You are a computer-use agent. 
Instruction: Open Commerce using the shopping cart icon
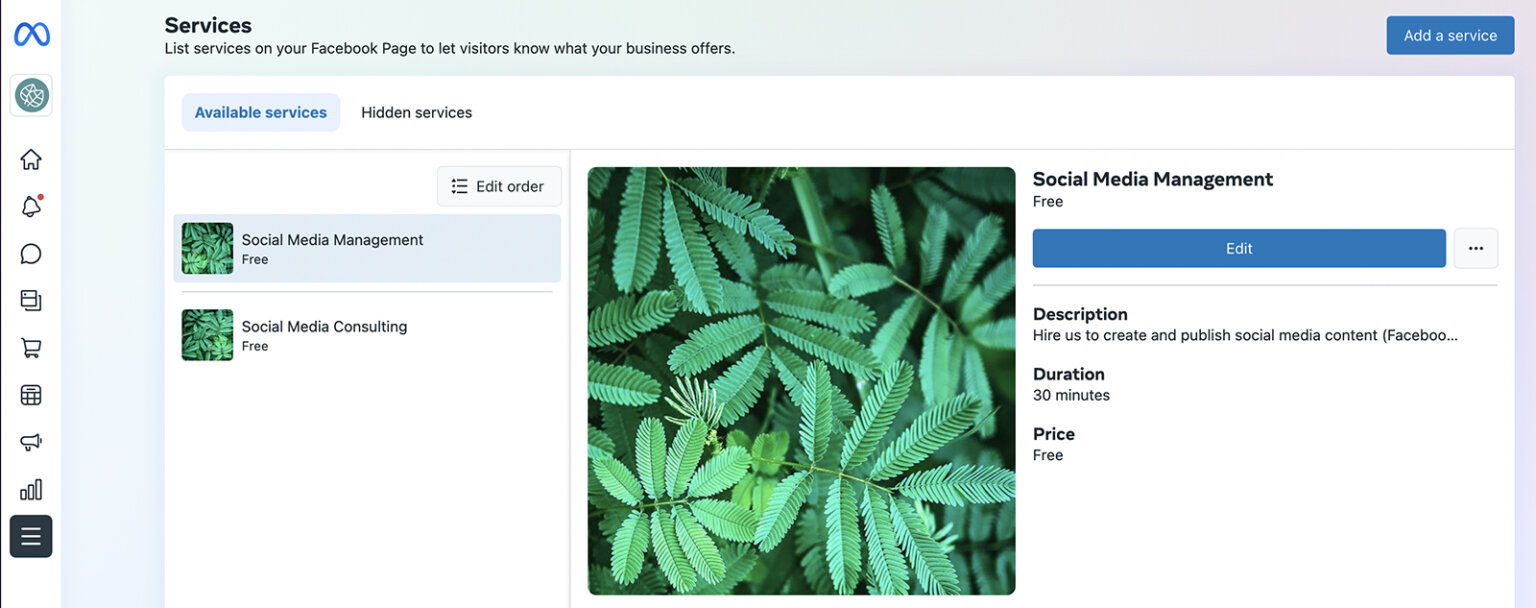pos(31,347)
